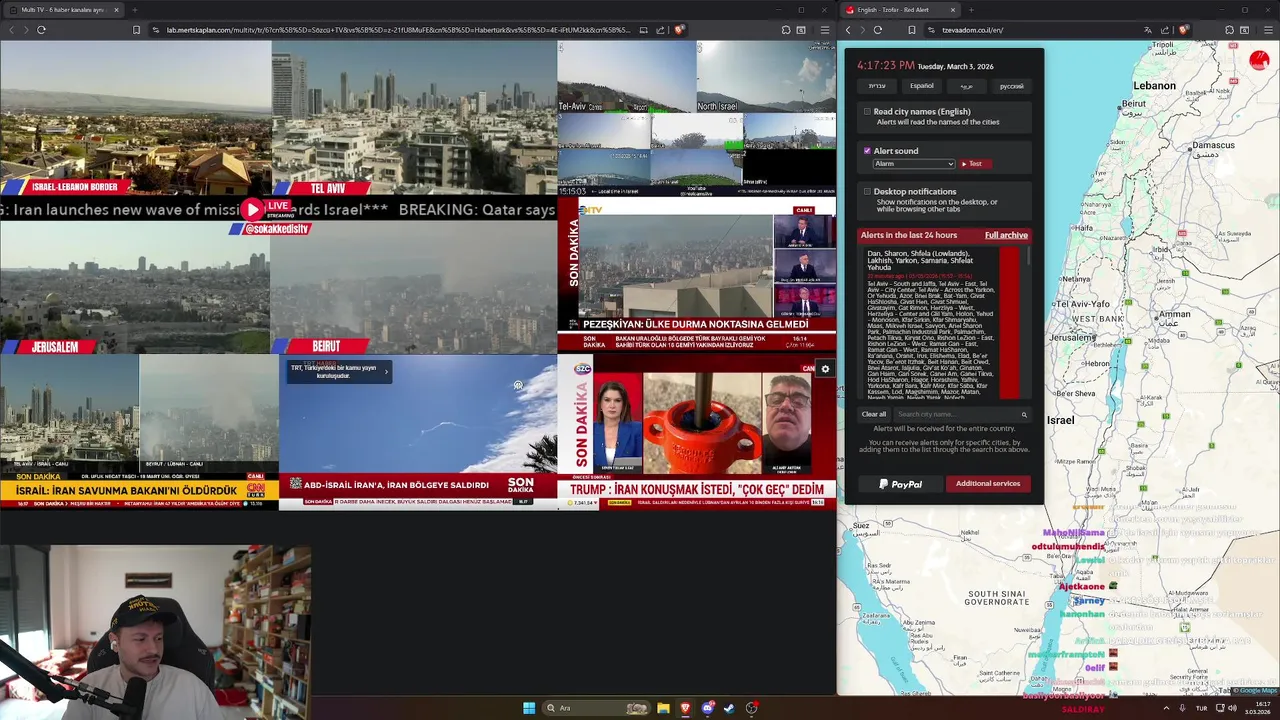Click the Windows taskbar search box
Viewport: 1280px width, 720px height.
(x=596, y=708)
